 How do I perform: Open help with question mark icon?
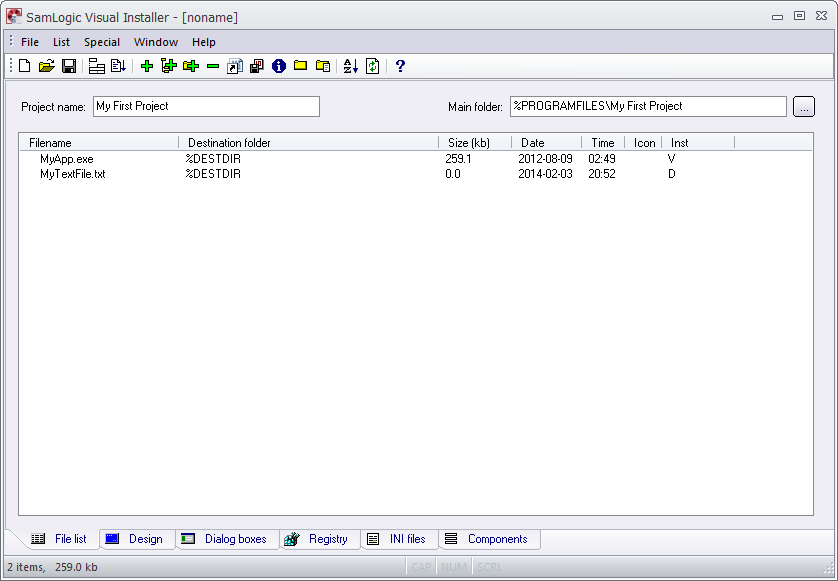click(400, 66)
